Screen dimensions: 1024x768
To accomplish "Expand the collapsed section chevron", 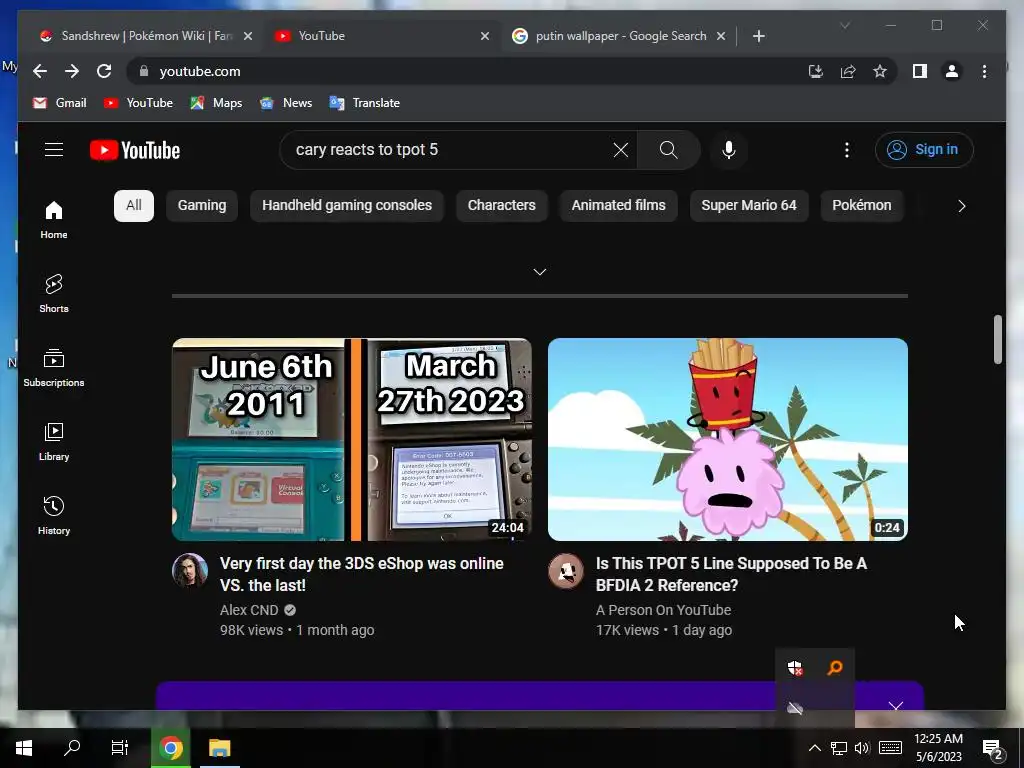I will [539, 272].
